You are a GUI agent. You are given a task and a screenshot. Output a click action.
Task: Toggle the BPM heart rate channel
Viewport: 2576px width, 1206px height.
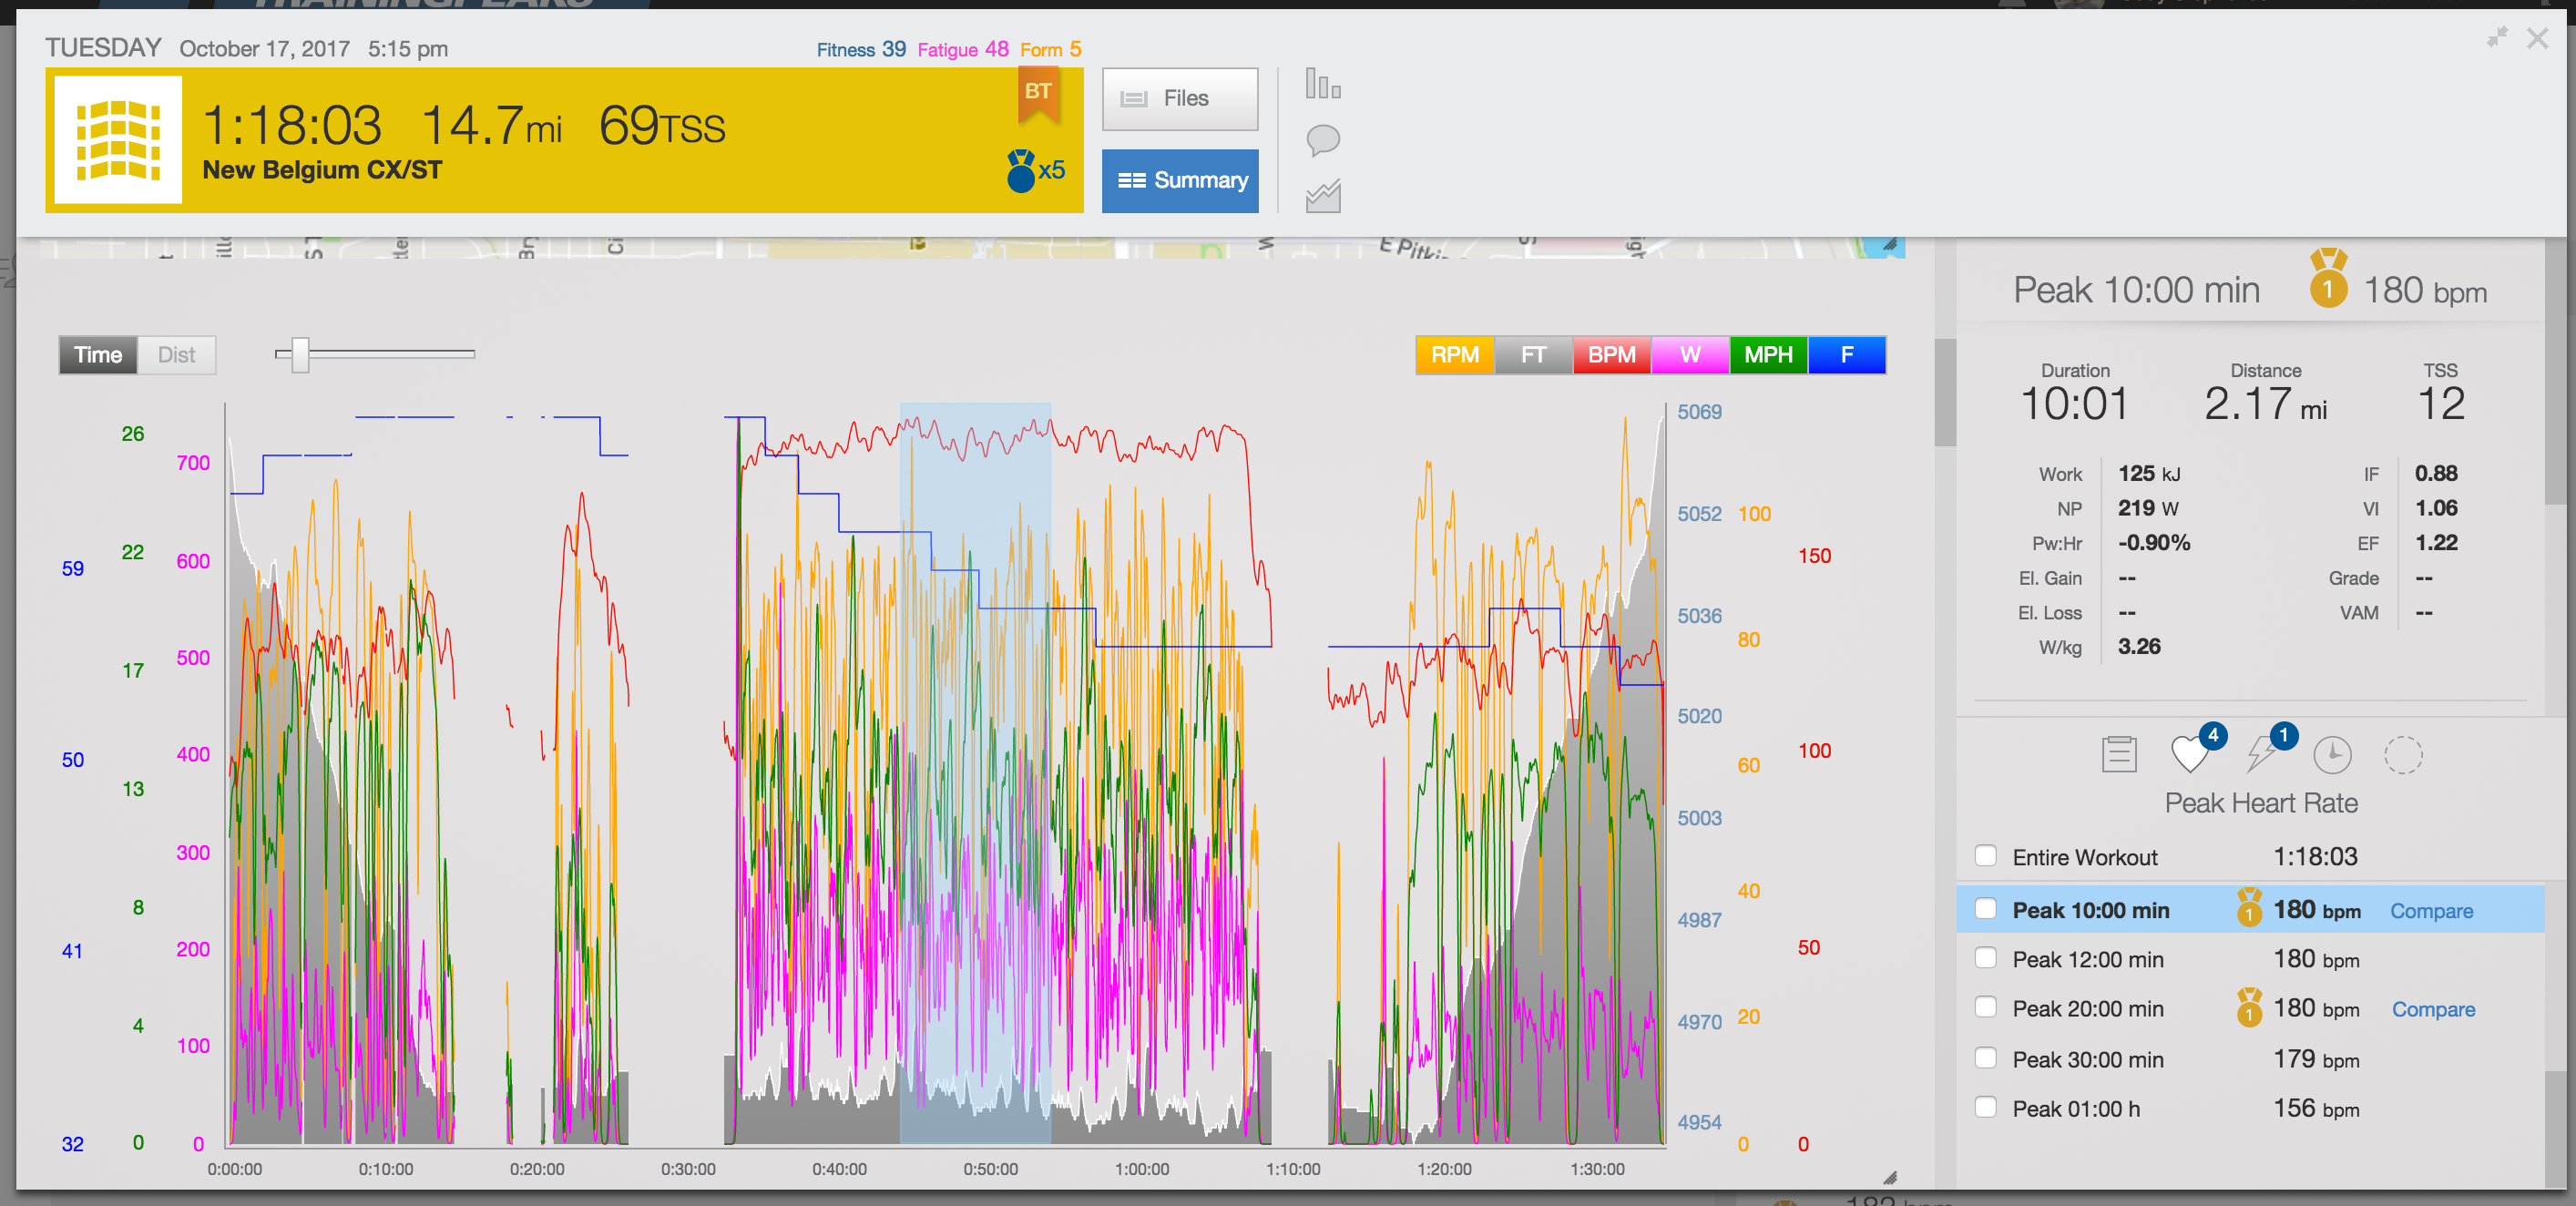coord(1611,355)
